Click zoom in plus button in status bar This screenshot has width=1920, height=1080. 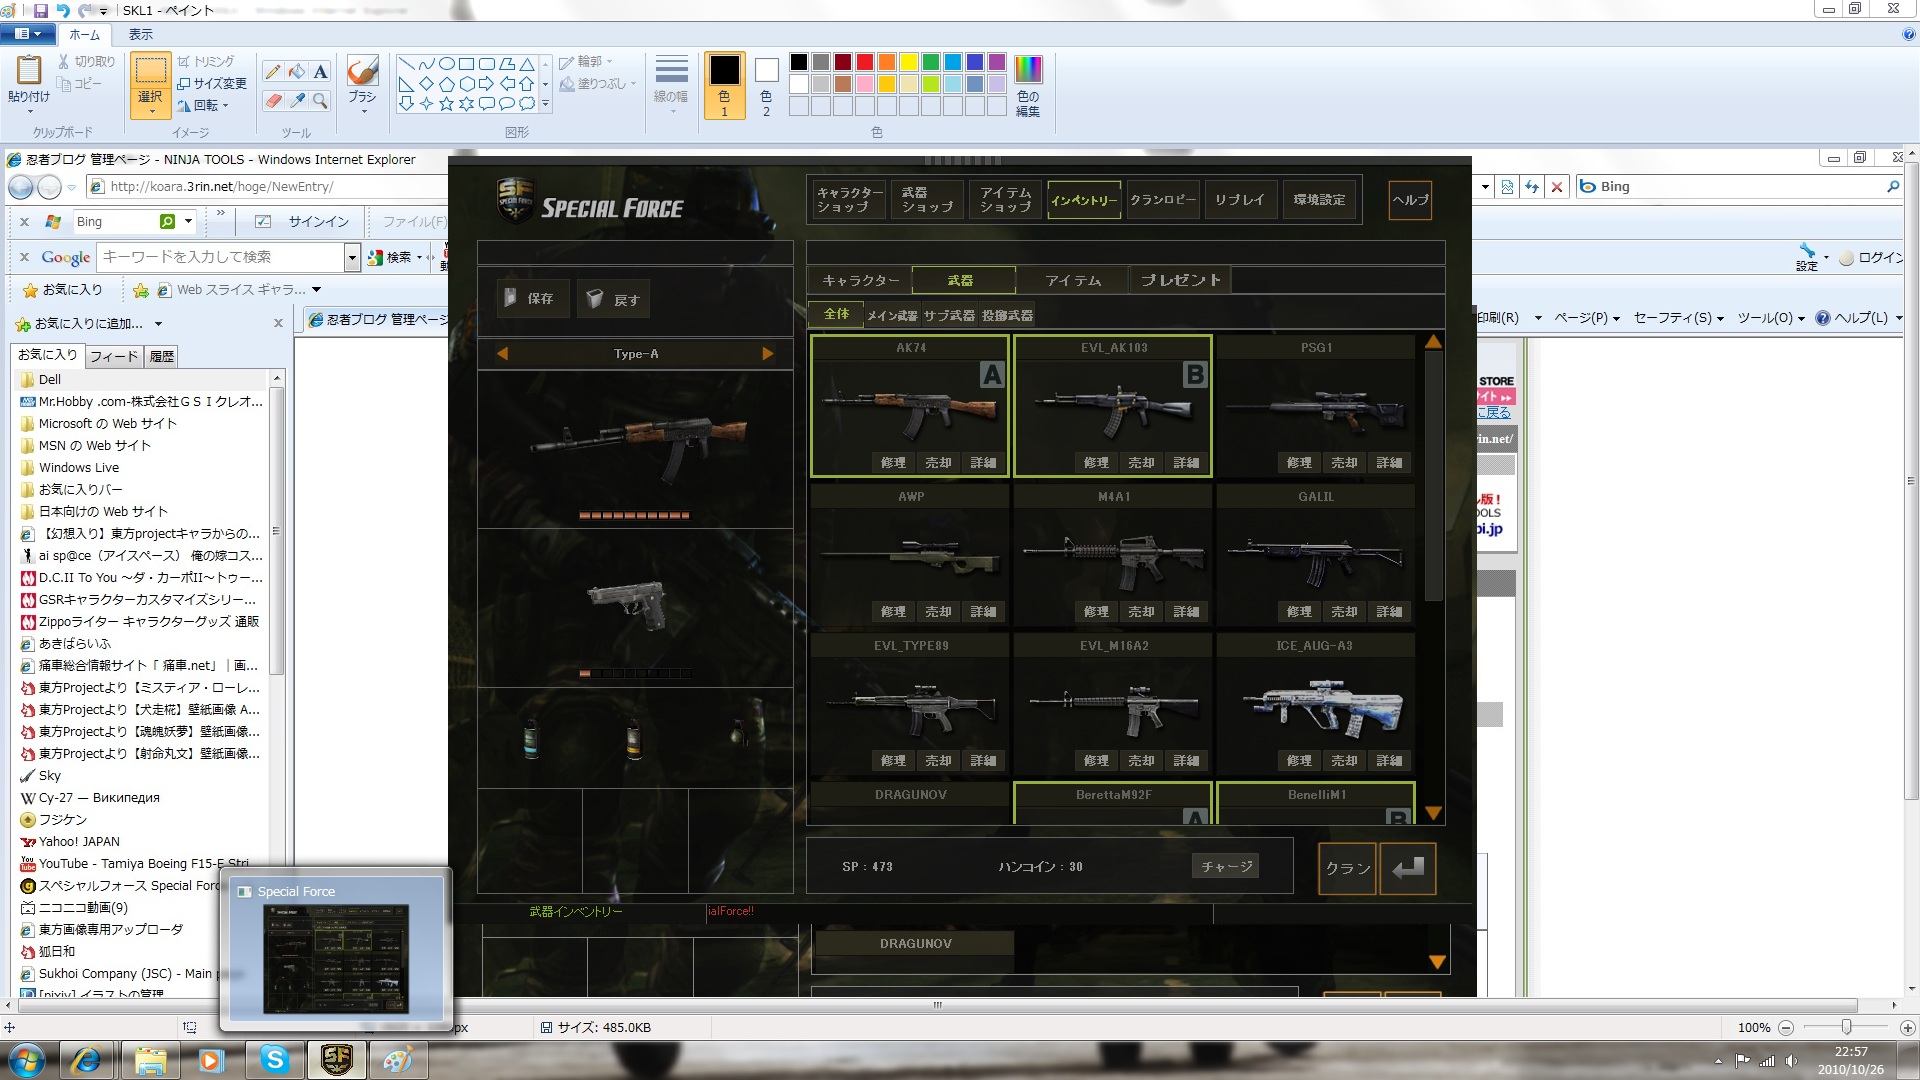coord(1907,1028)
